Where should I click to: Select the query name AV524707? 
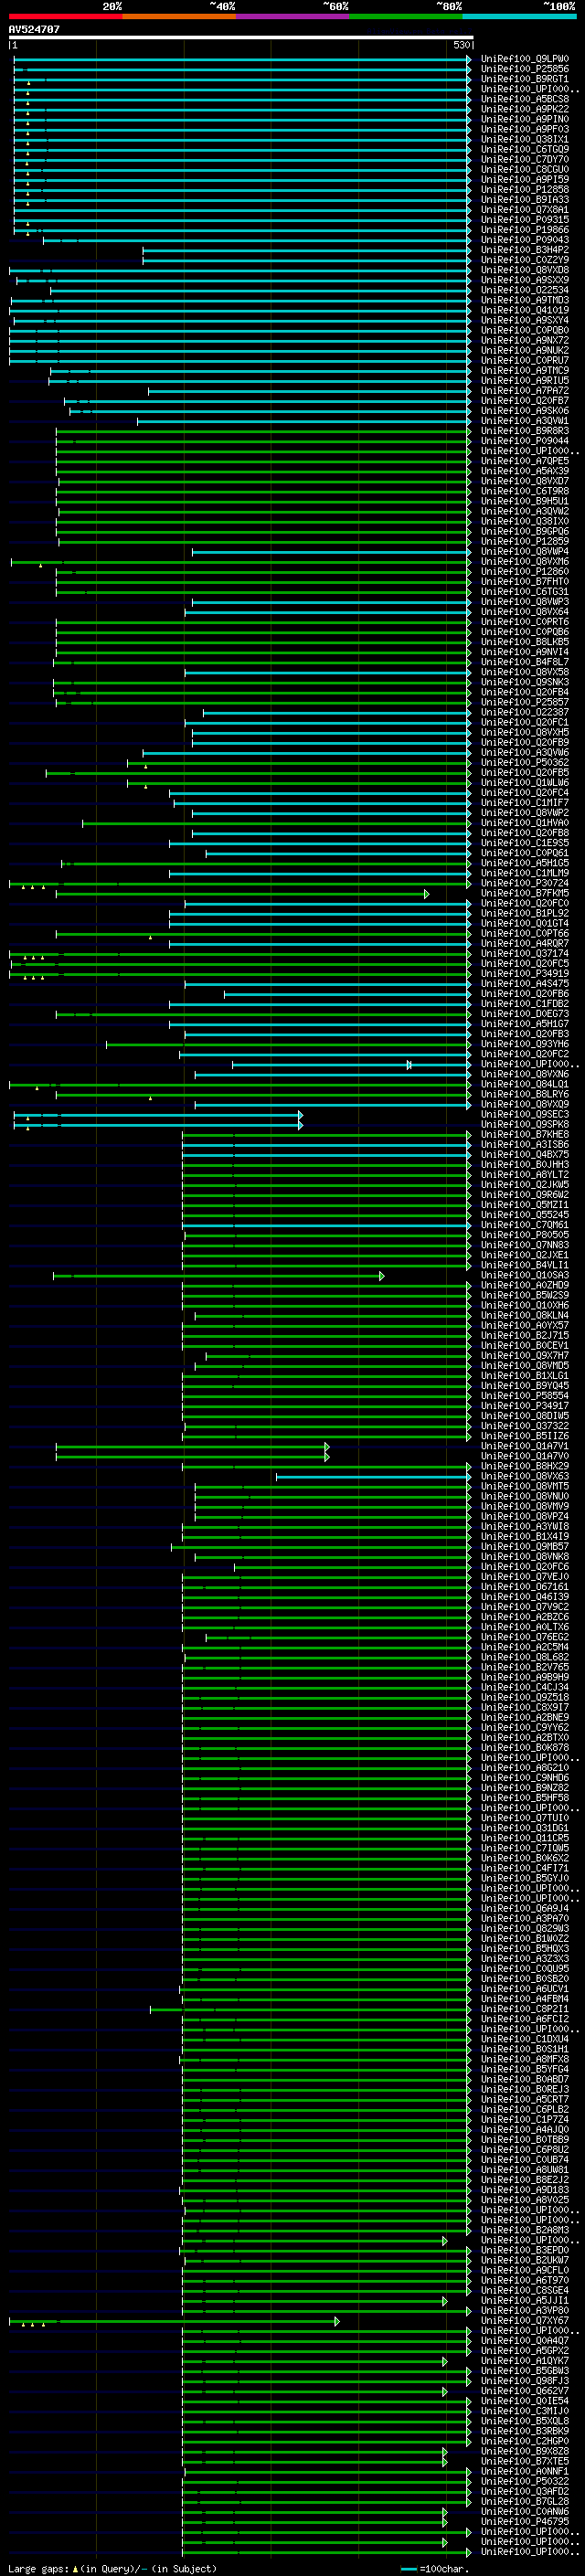(34, 29)
